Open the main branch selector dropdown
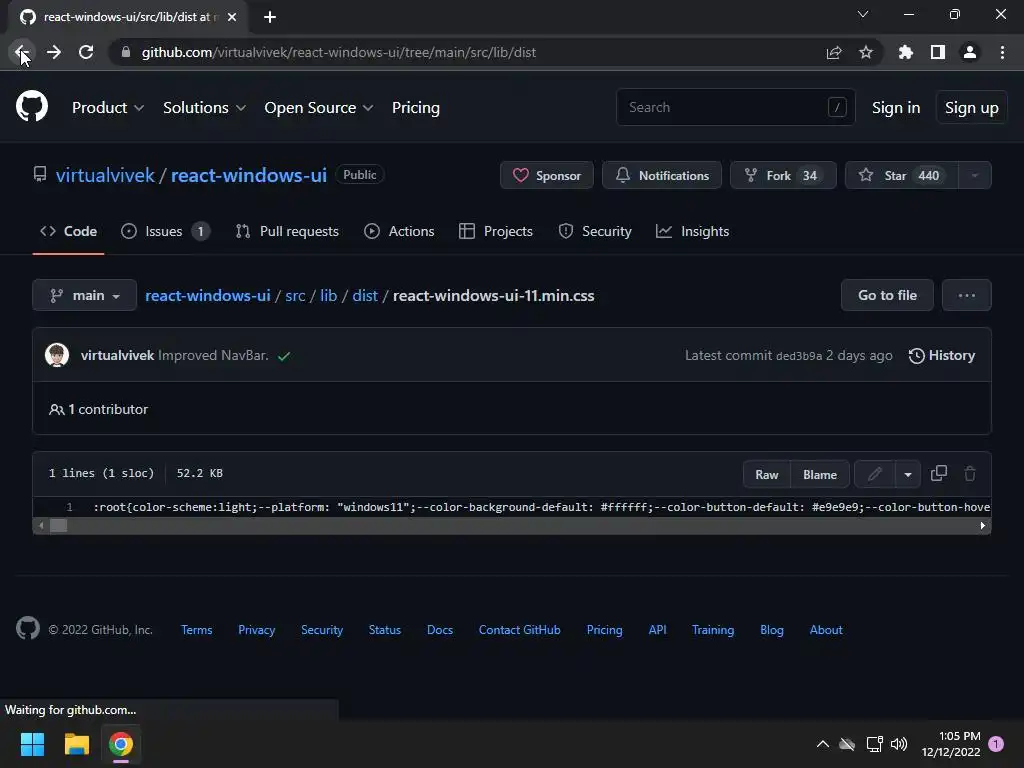This screenshot has width=1024, height=768. (84, 295)
